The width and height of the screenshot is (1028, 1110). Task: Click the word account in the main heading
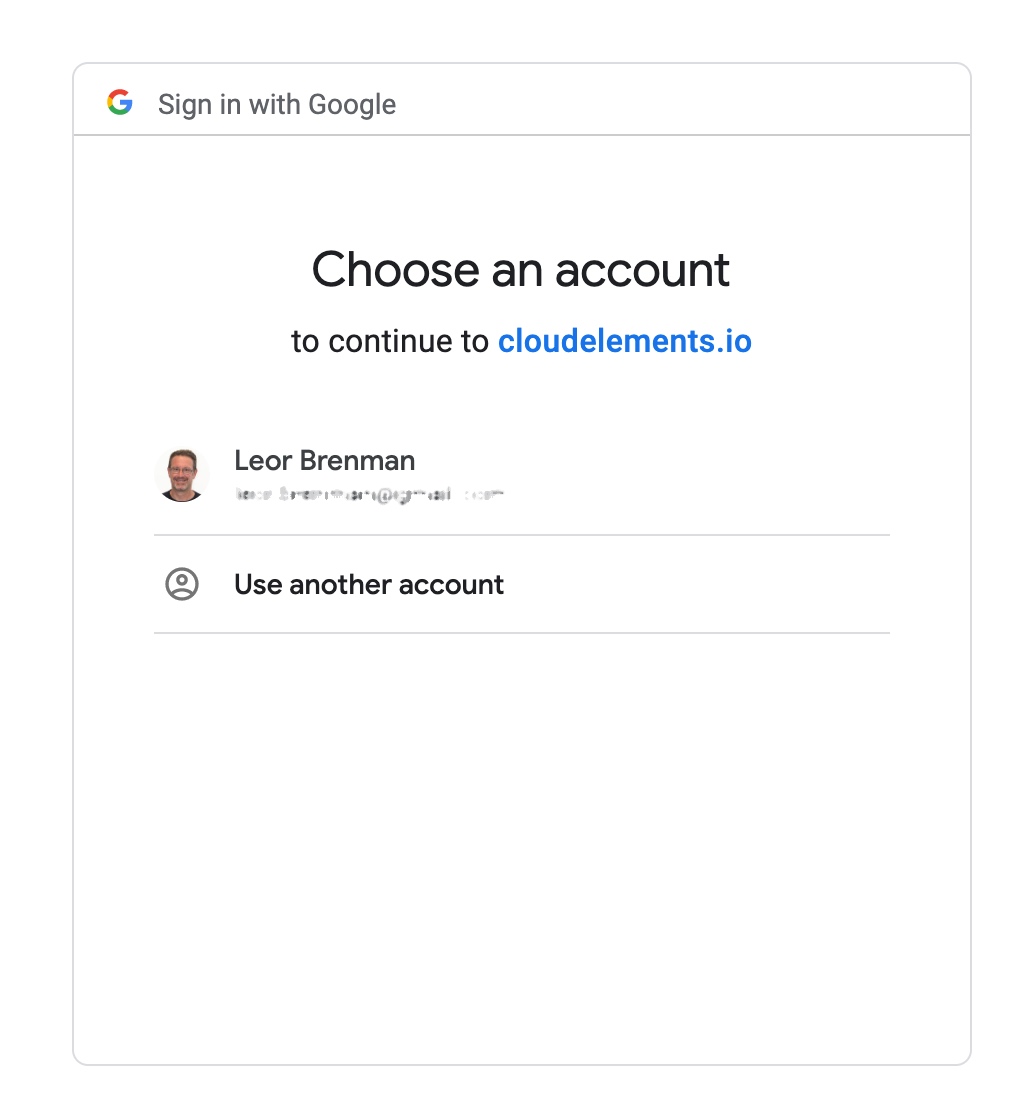pyautogui.click(x=643, y=271)
